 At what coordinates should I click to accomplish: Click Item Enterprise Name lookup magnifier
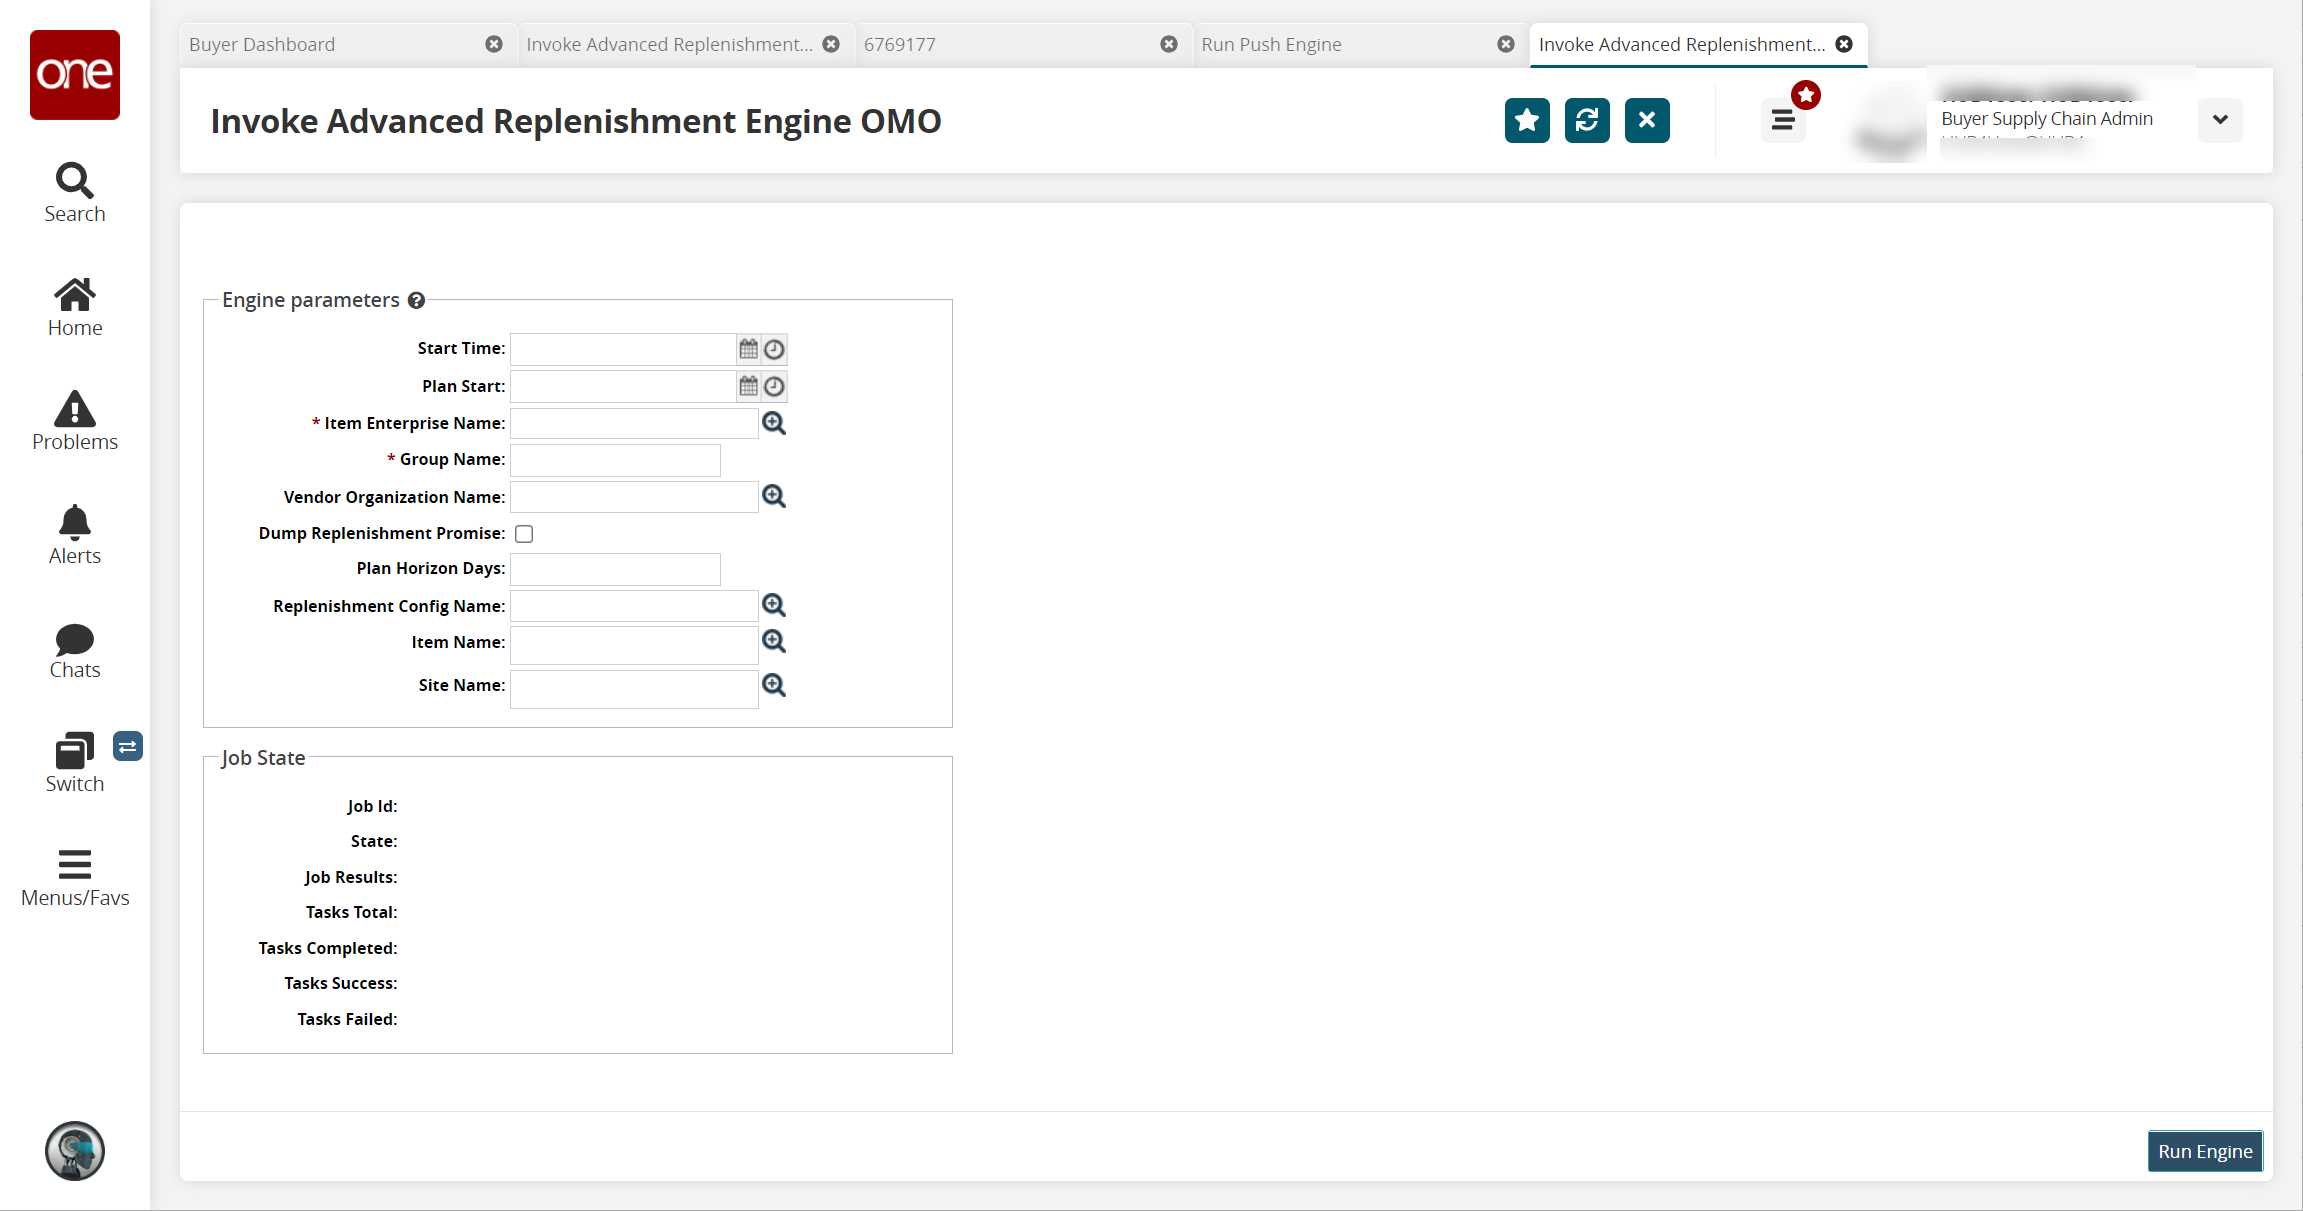tap(773, 423)
